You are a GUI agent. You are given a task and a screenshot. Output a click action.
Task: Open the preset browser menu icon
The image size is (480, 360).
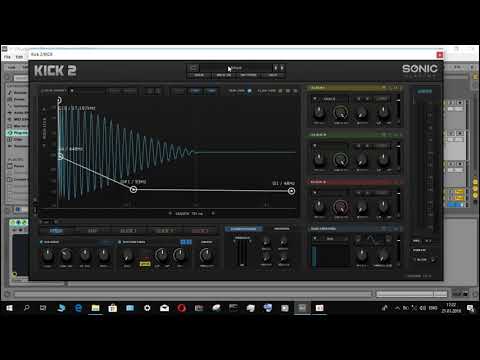coord(193,68)
